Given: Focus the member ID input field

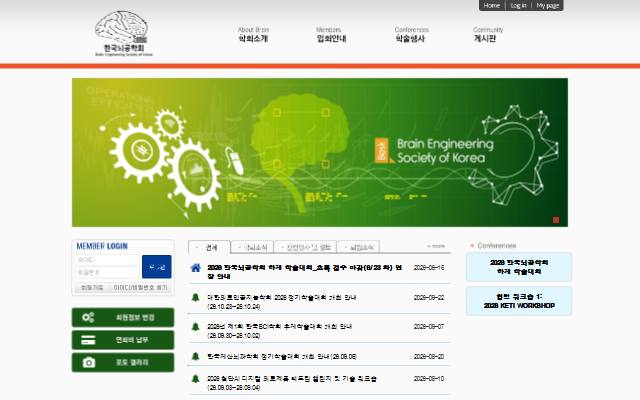Looking at the screenshot, I should point(108,260).
